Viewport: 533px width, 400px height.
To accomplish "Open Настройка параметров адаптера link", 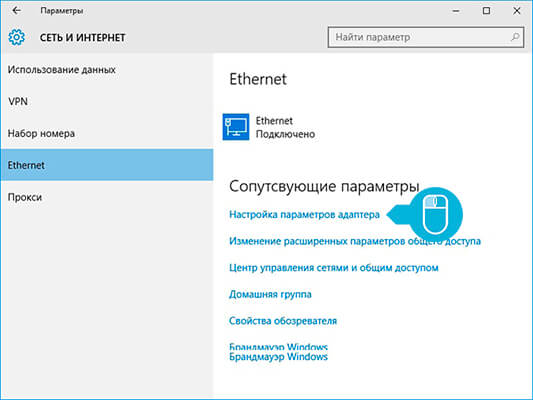I will coord(304,214).
